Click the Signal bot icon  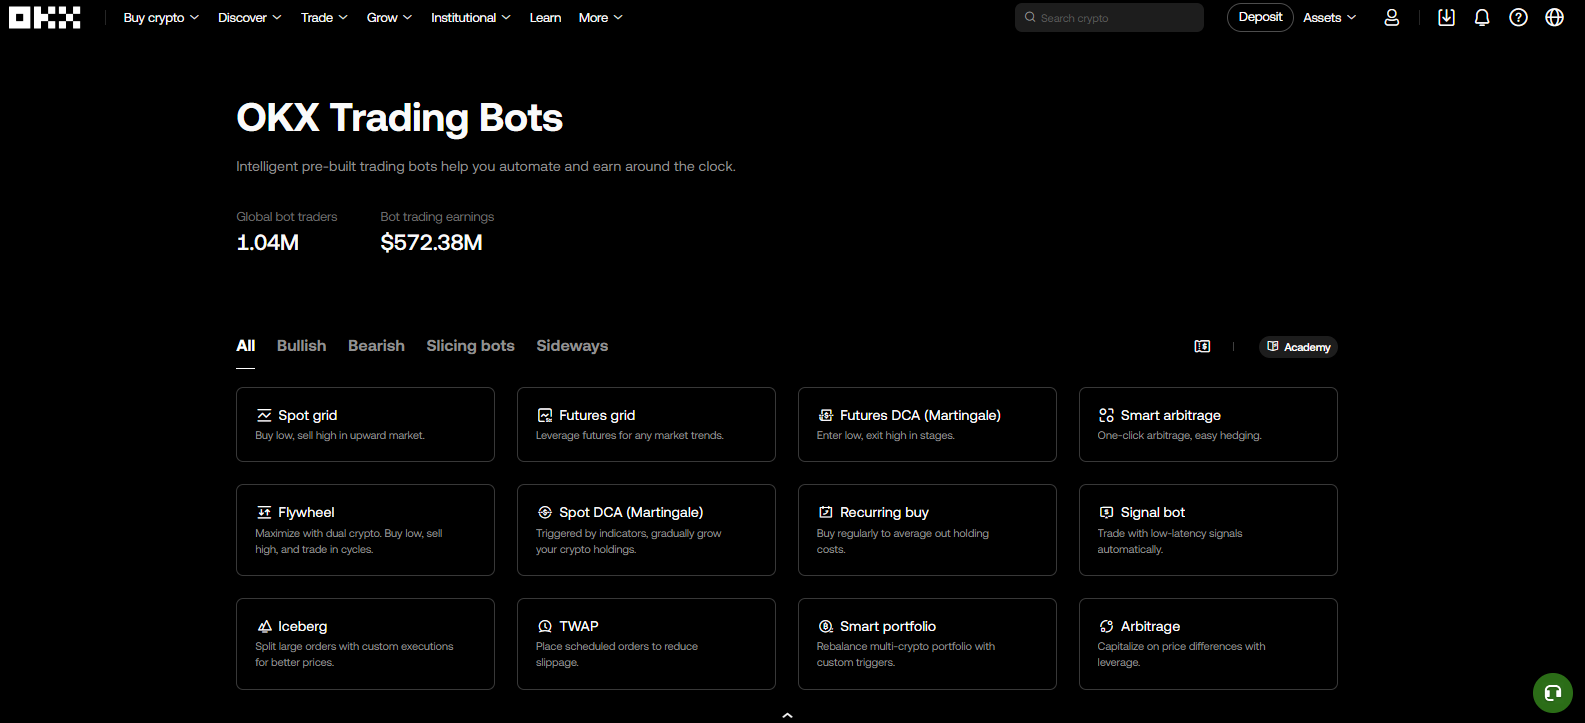[1106, 512]
